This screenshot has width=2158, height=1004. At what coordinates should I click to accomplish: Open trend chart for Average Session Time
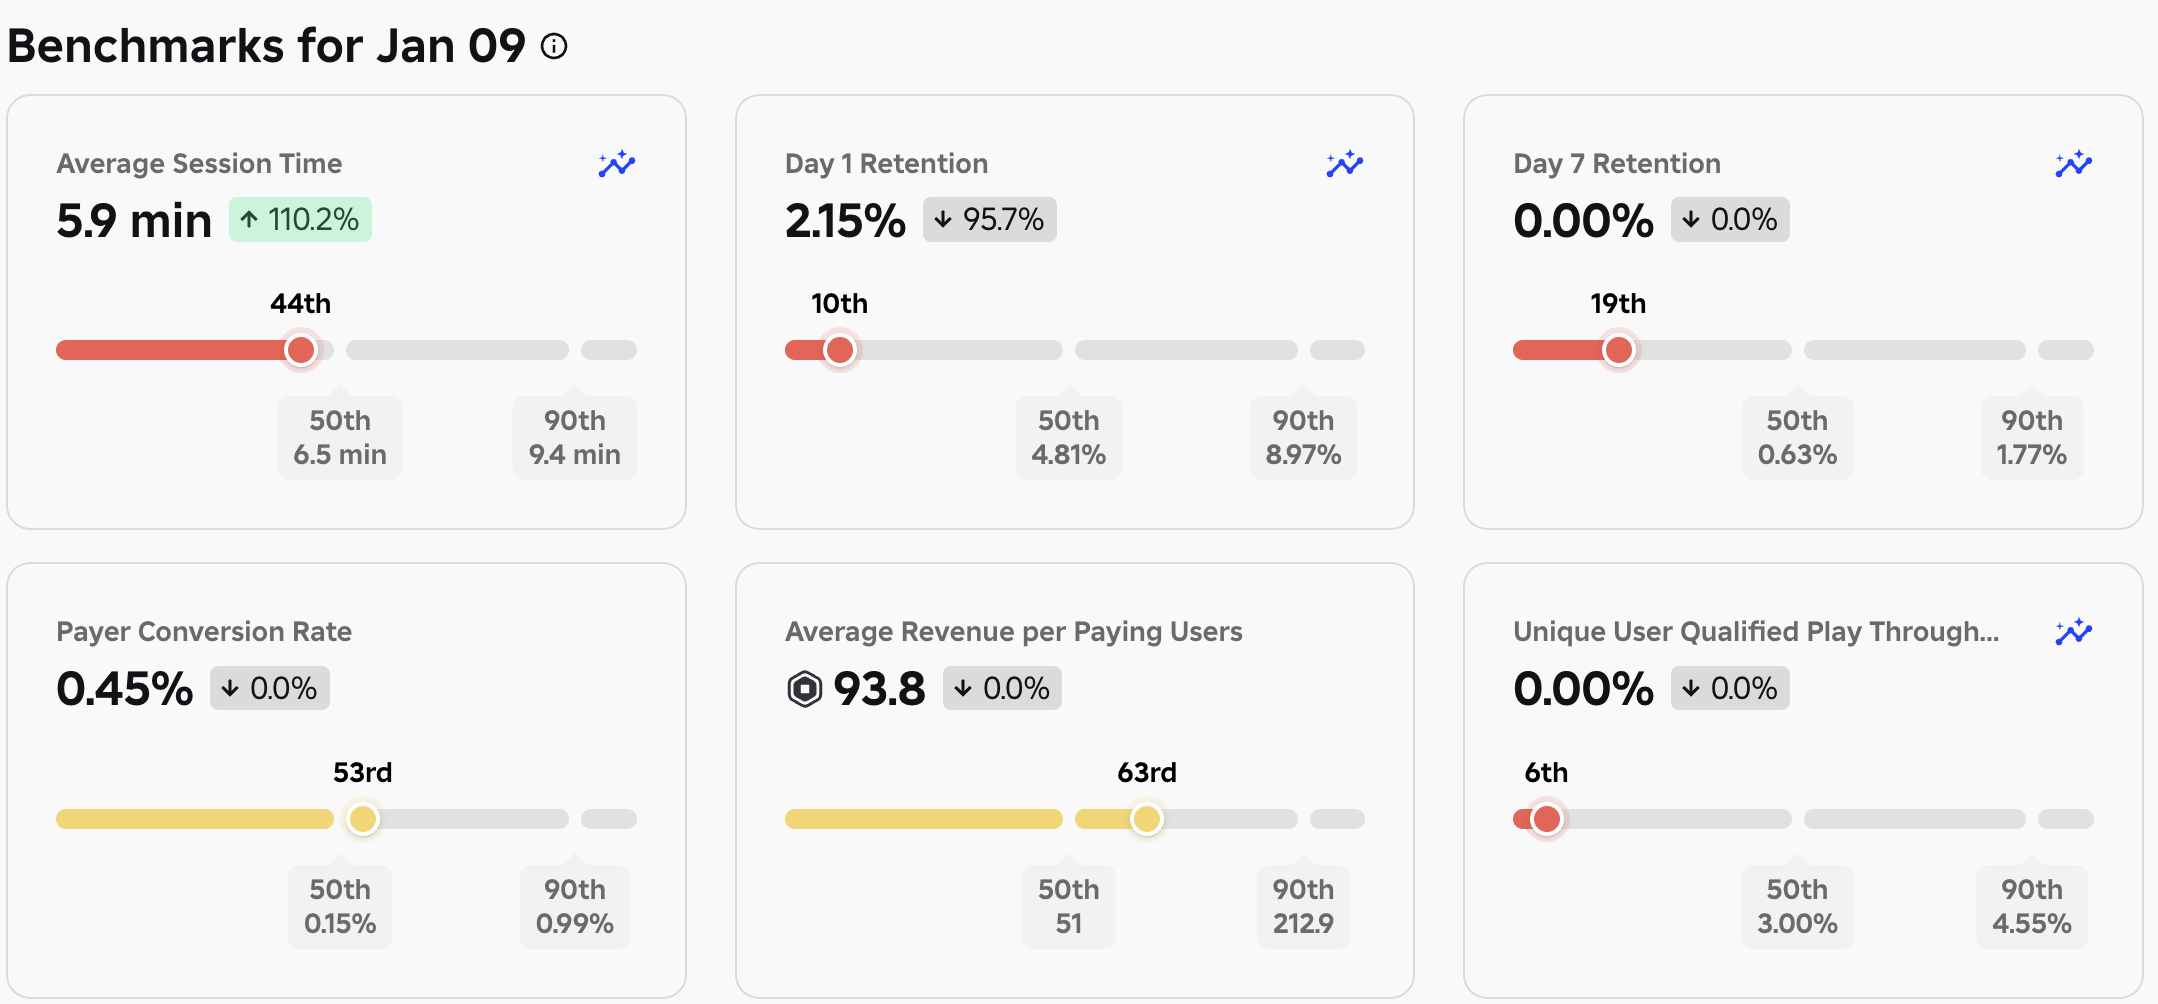point(616,163)
